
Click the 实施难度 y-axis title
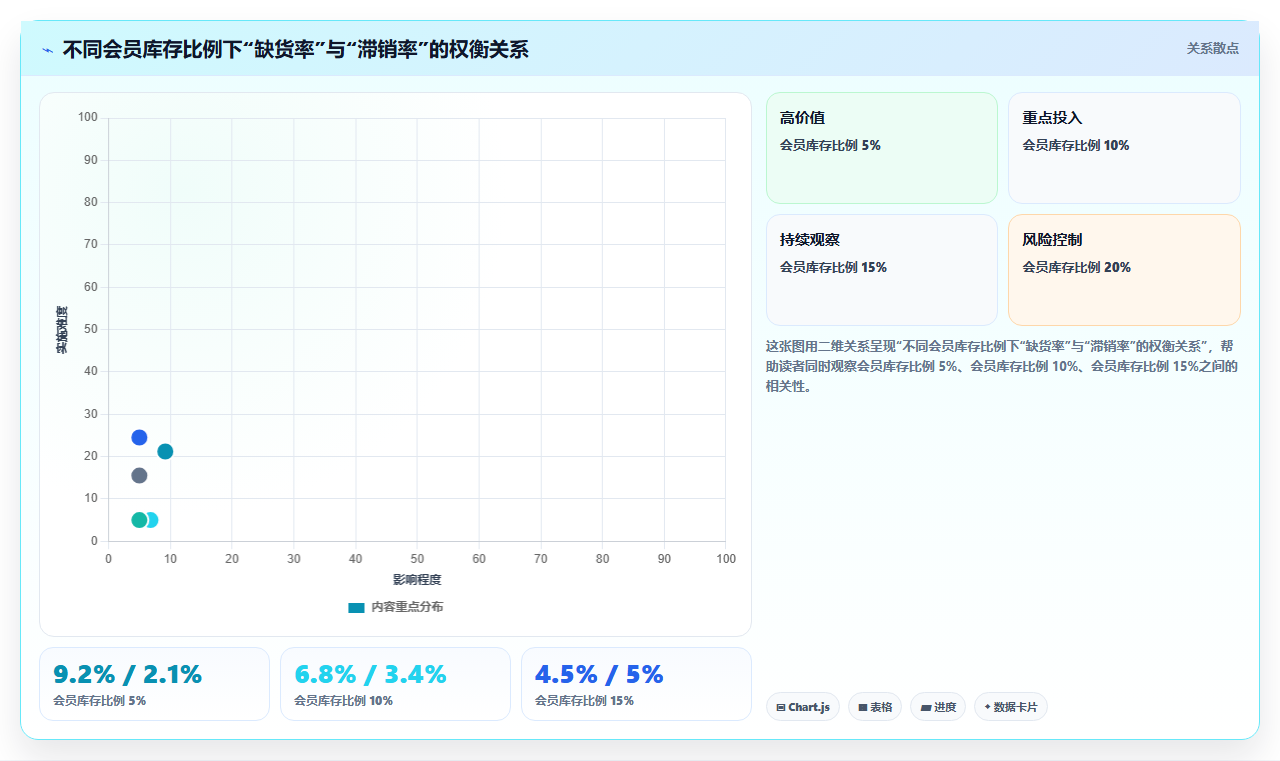[62, 330]
